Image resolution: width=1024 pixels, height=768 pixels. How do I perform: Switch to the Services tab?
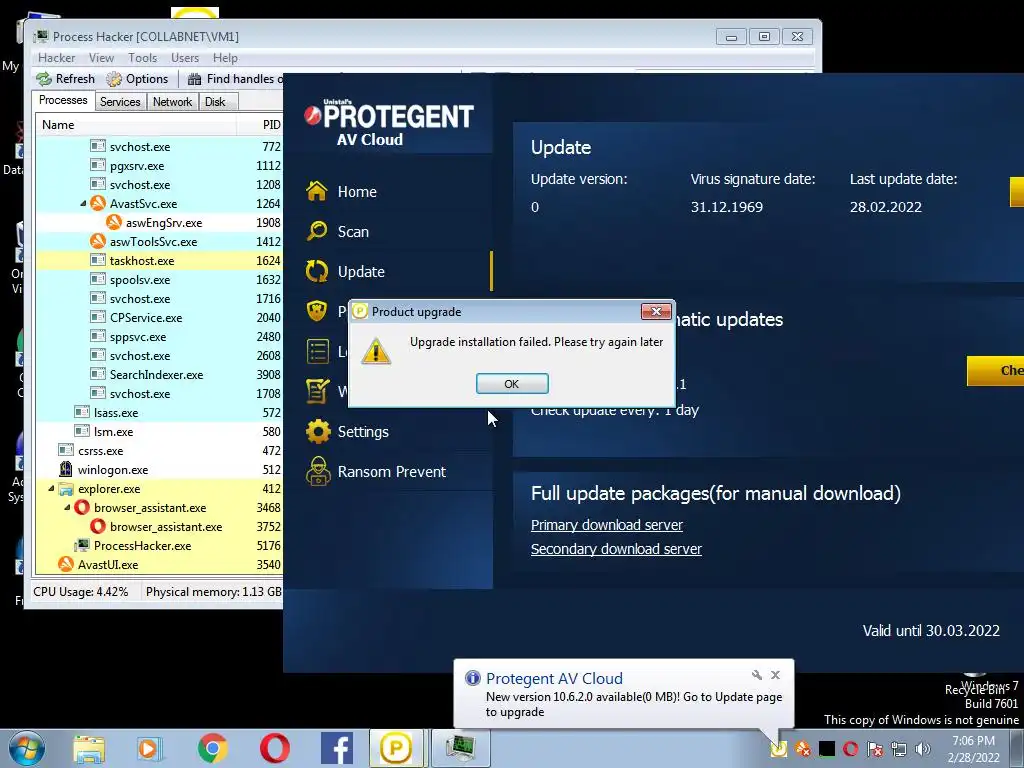(120, 102)
